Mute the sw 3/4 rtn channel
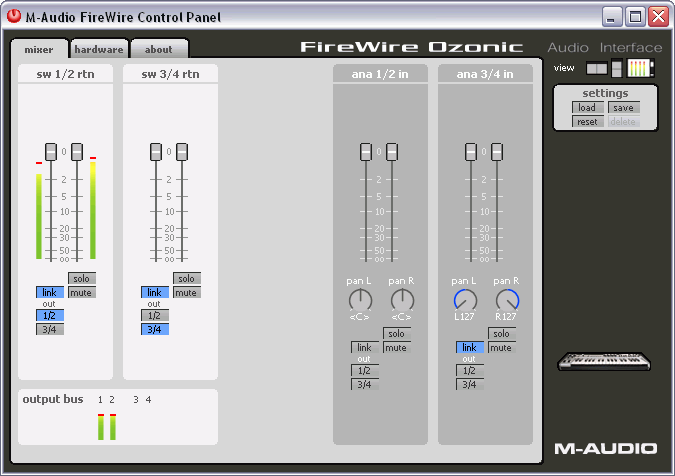The height and width of the screenshot is (476, 675). coord(186,293)
